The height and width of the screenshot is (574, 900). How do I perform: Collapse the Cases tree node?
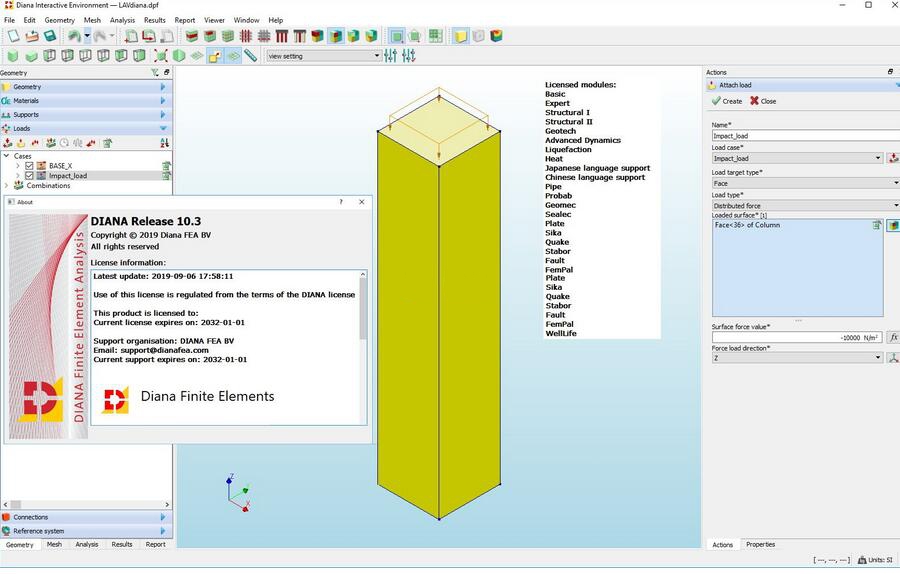tap(7, 156)
